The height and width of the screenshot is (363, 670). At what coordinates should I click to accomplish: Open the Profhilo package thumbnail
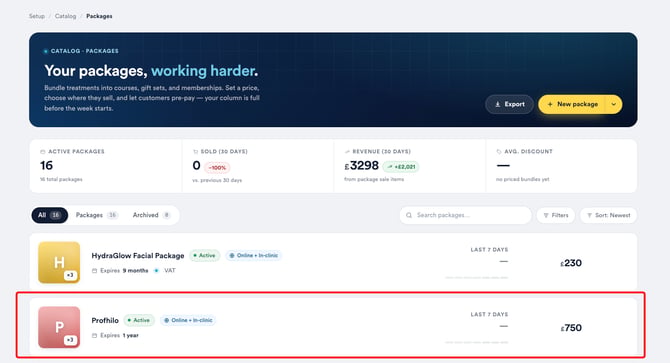click(59, 327)
